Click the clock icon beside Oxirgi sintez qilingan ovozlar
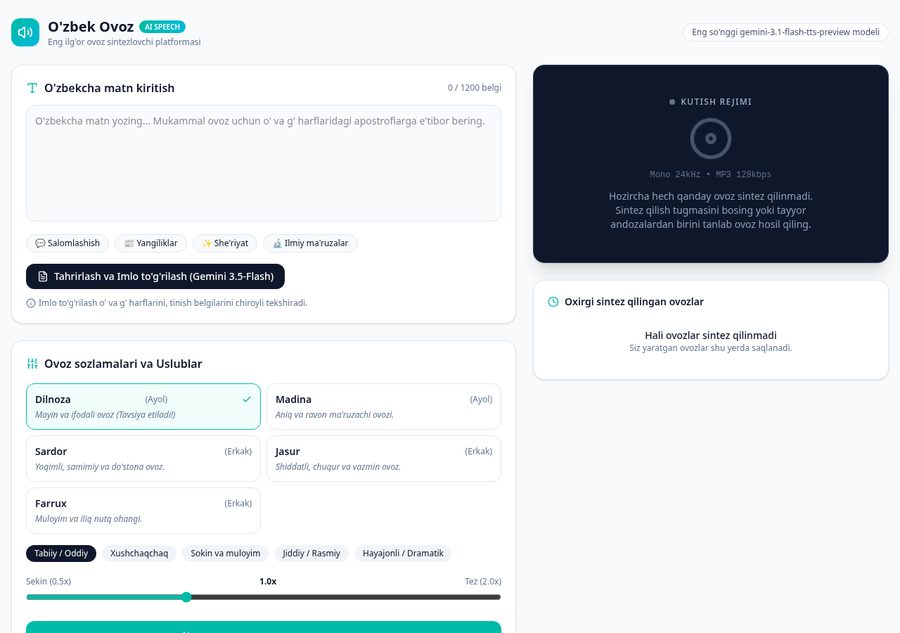This screenshot has width=900, height=633. tap(553, 302)
